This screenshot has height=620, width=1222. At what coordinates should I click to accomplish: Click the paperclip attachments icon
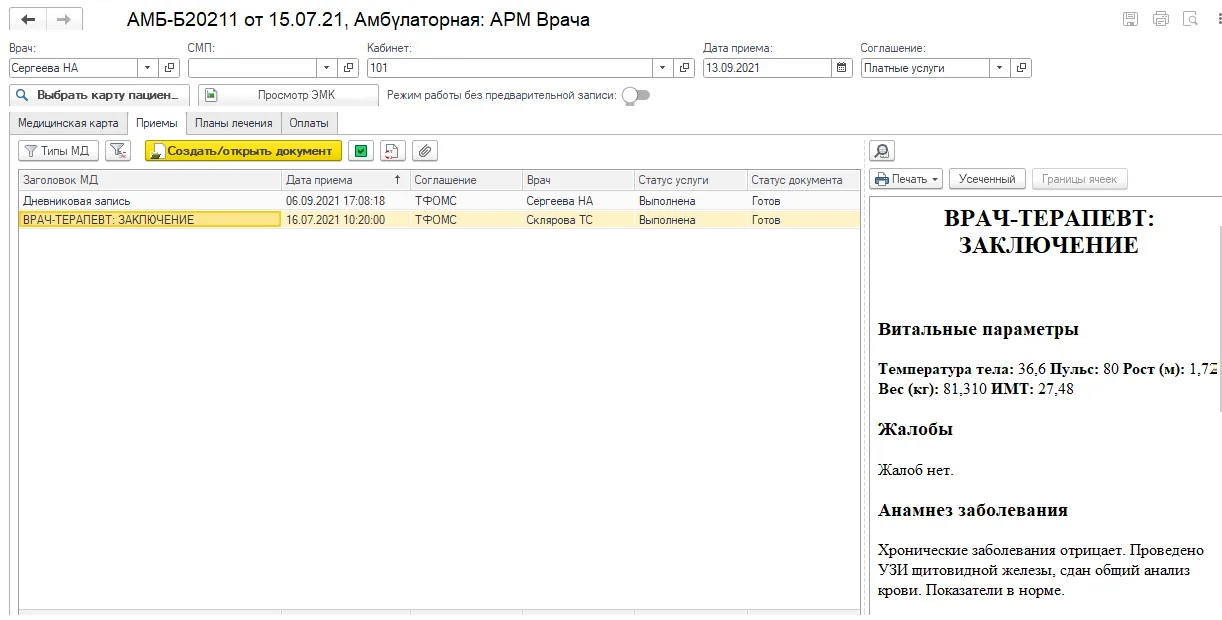click(425, 151)
